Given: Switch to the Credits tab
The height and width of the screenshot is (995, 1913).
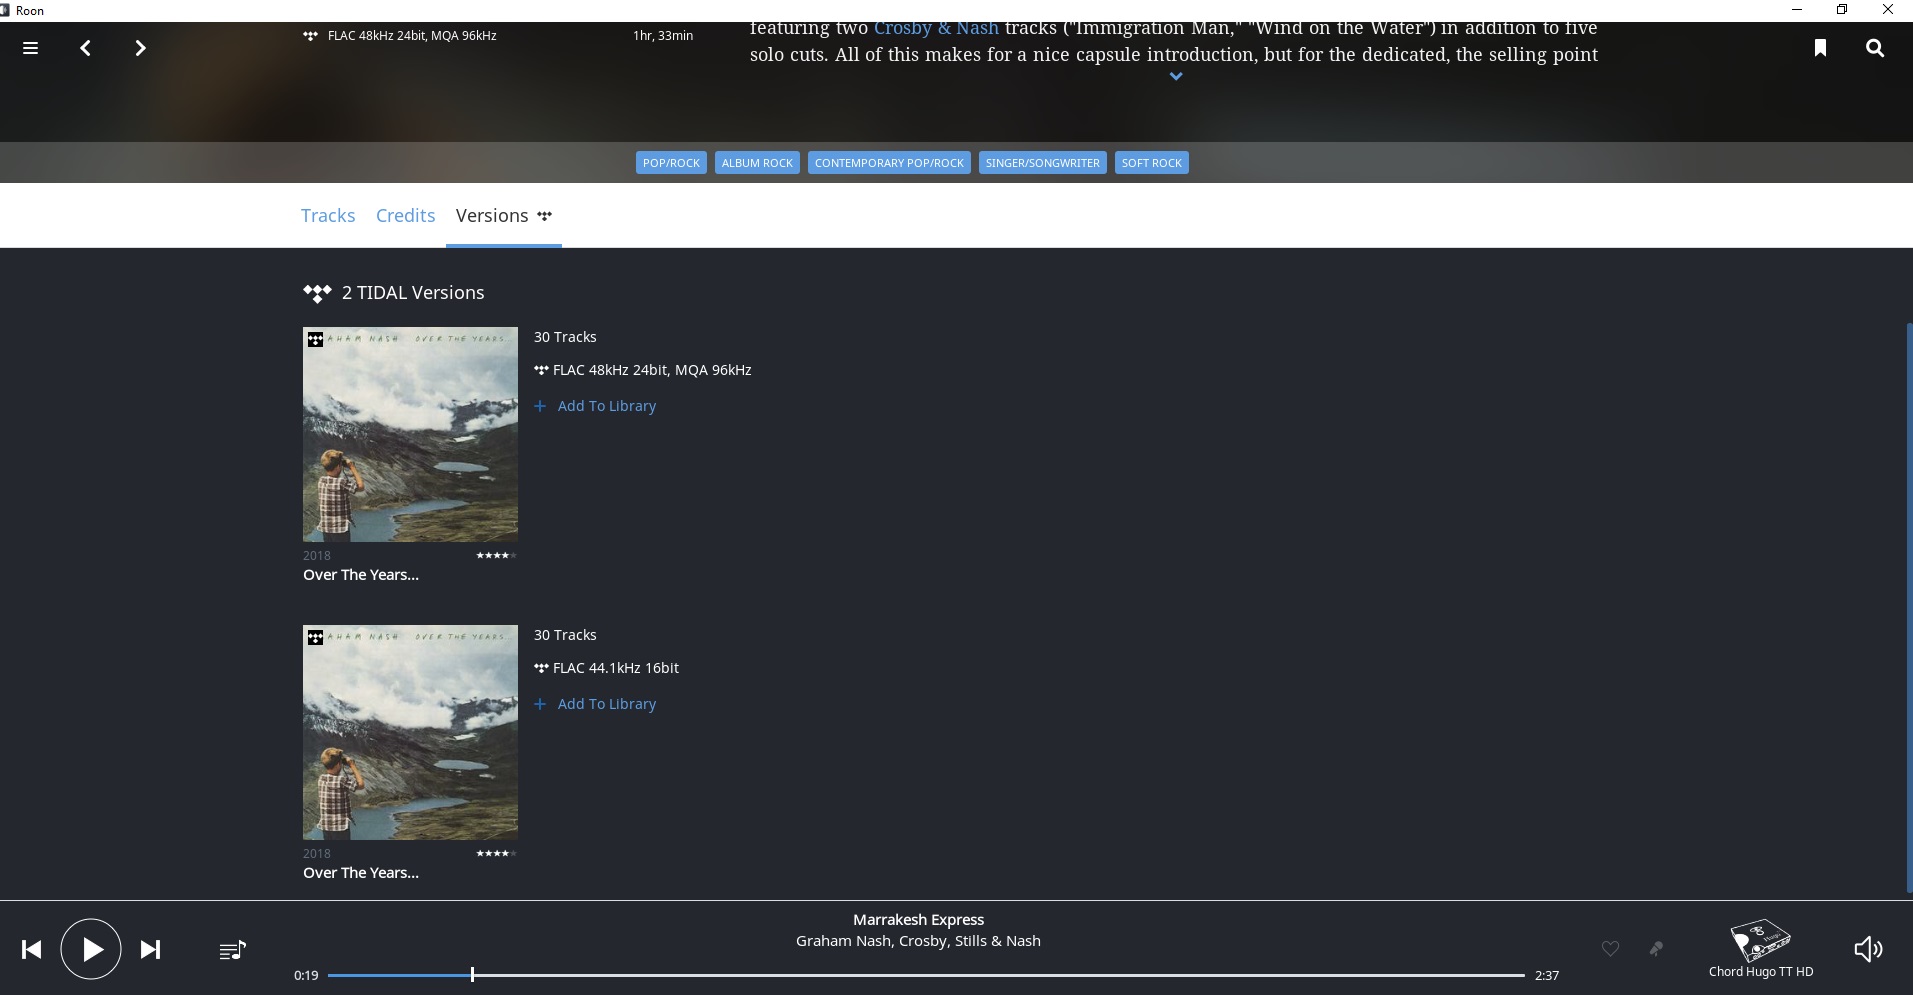Looking at the screenshot, I should pyautogui.click(x=405, y=215).
